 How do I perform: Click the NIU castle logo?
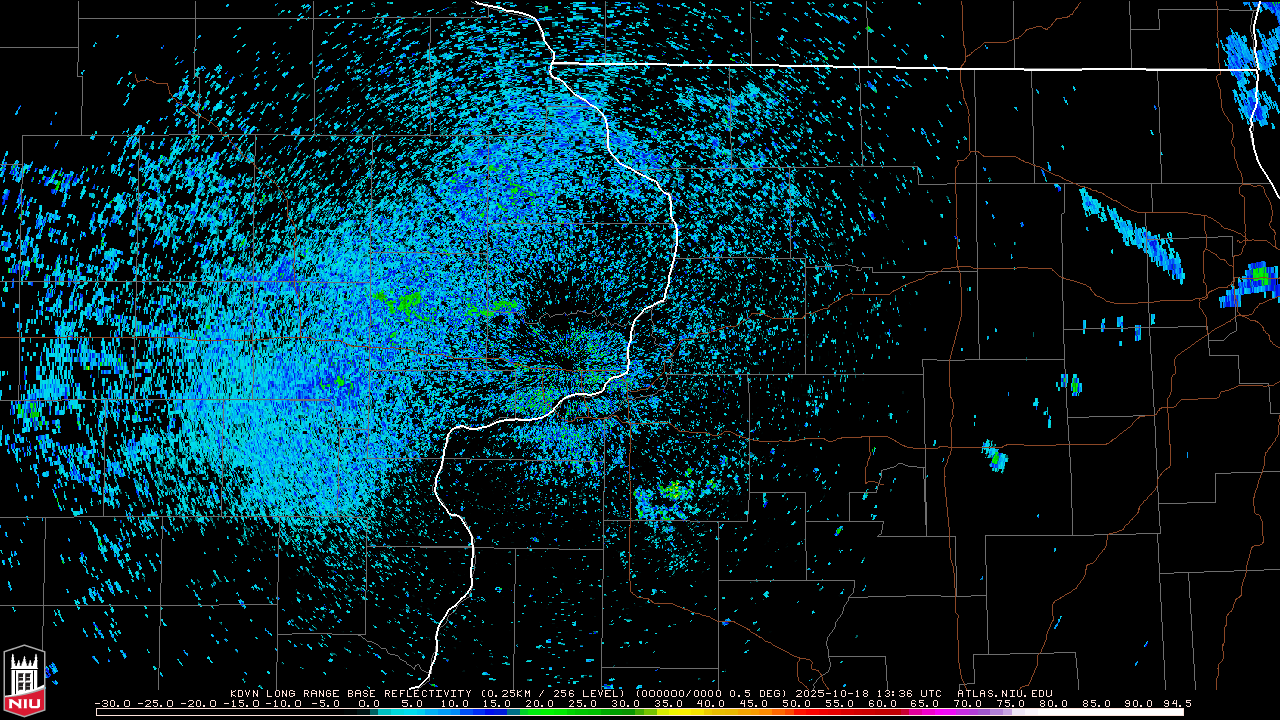(x=24, y=683)
